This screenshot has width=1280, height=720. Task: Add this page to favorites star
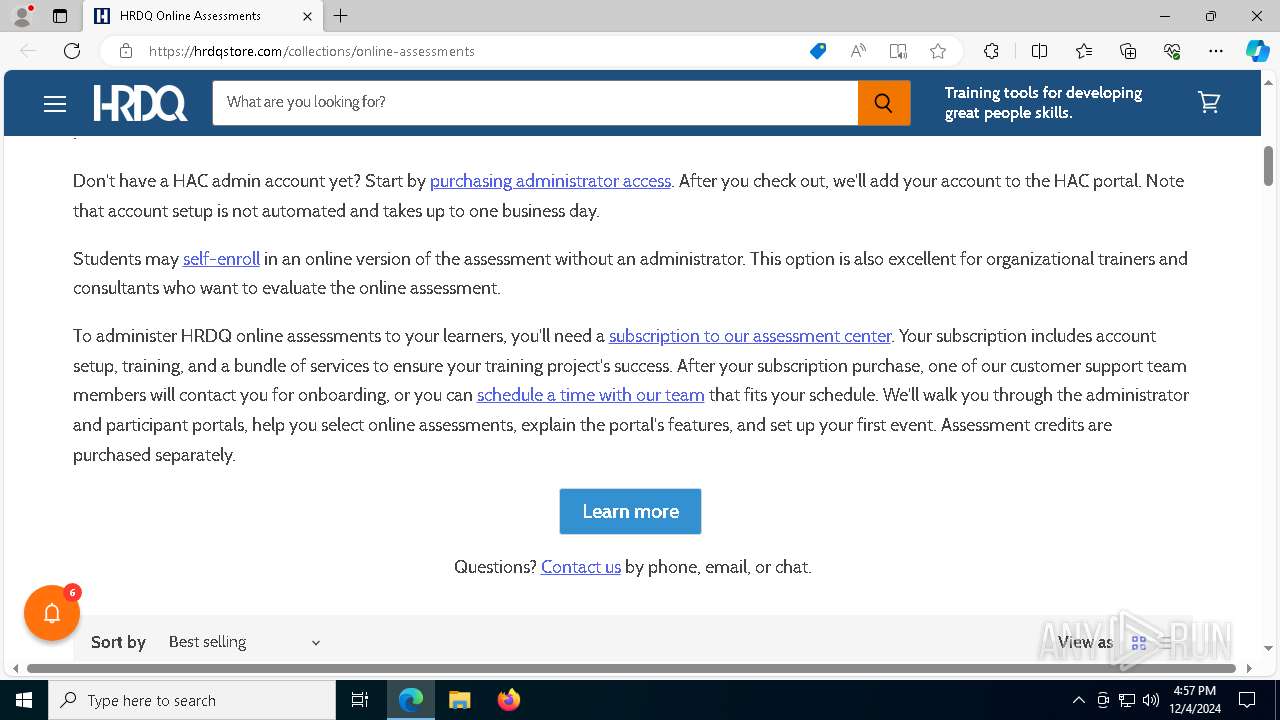click(x=937, y=51)
